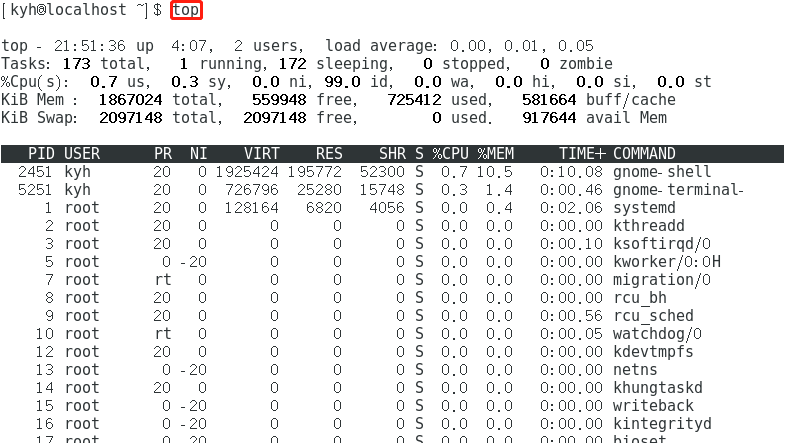The width and height of the screenshot is (787, 443).
Task: Select the kdevtmpfs process name
Action: [653, 352]
